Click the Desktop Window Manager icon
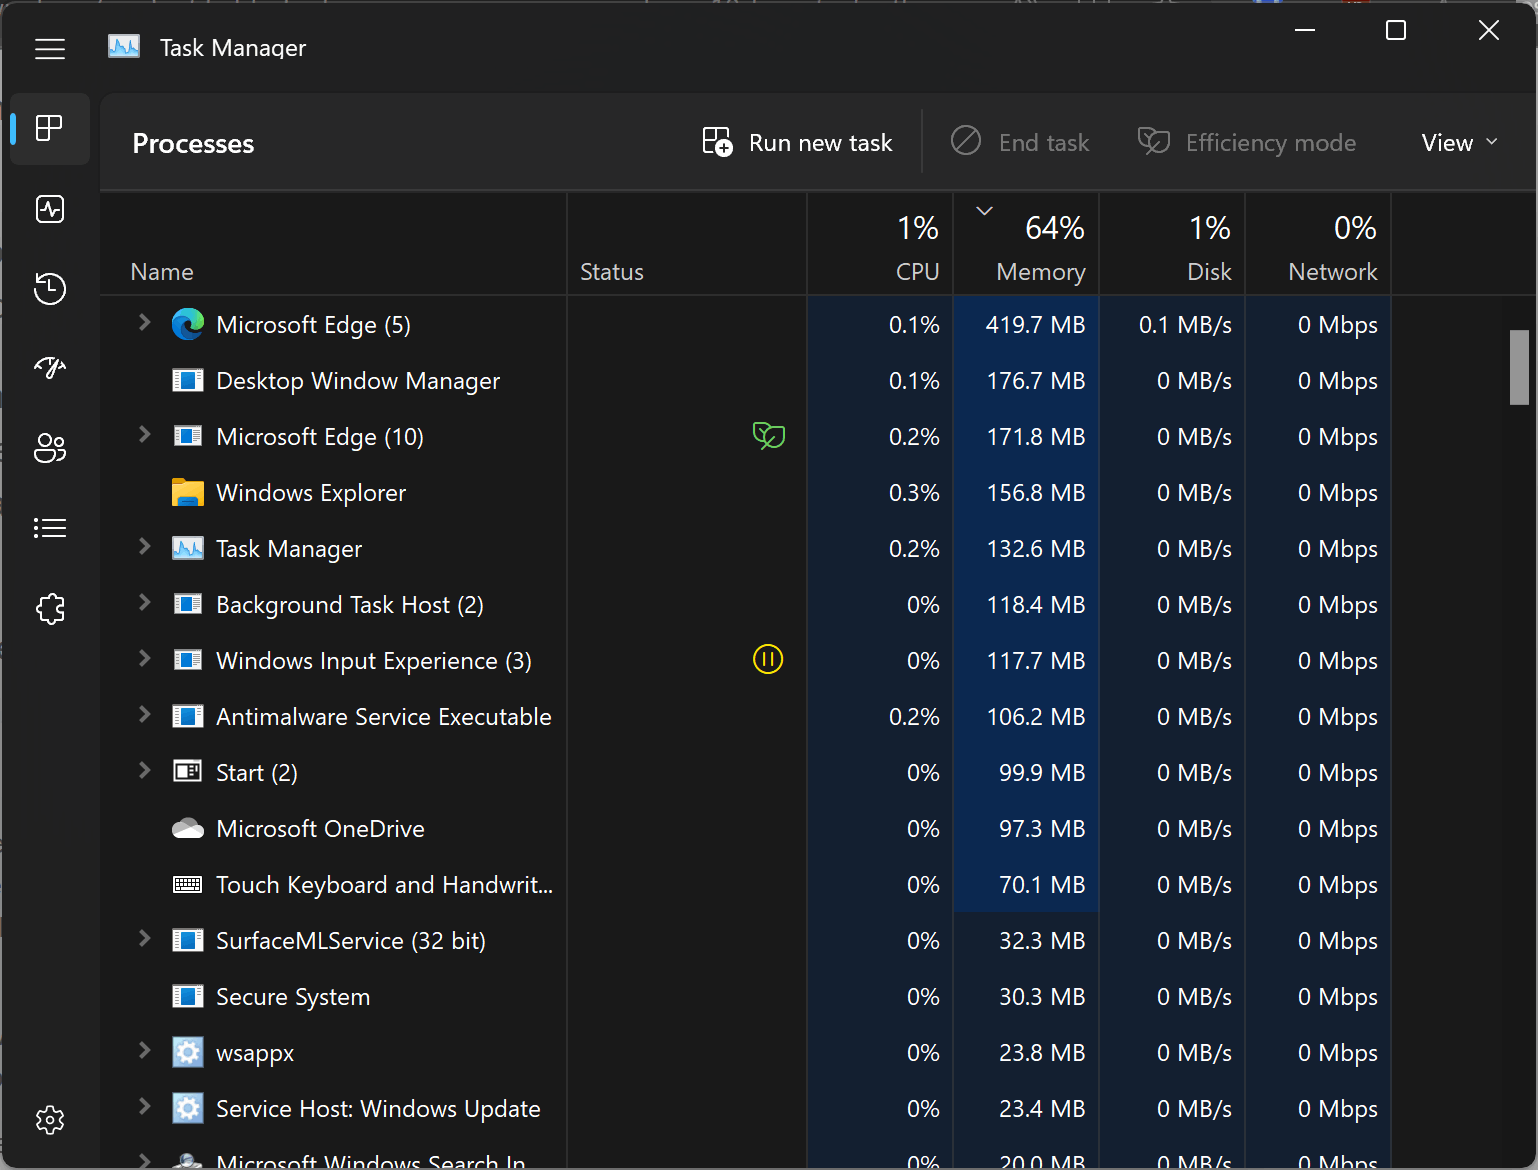1538x1170 pixels. [x=188, y=380]
